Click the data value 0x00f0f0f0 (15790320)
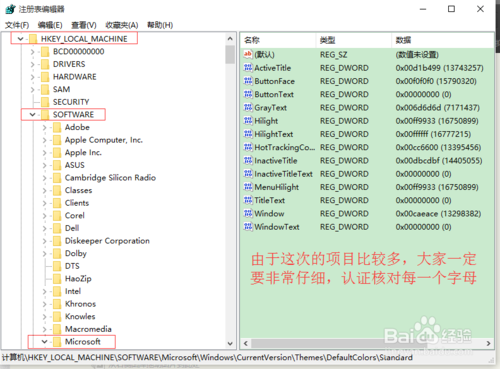Screen dimensions: 500x369 pos(436,81)
